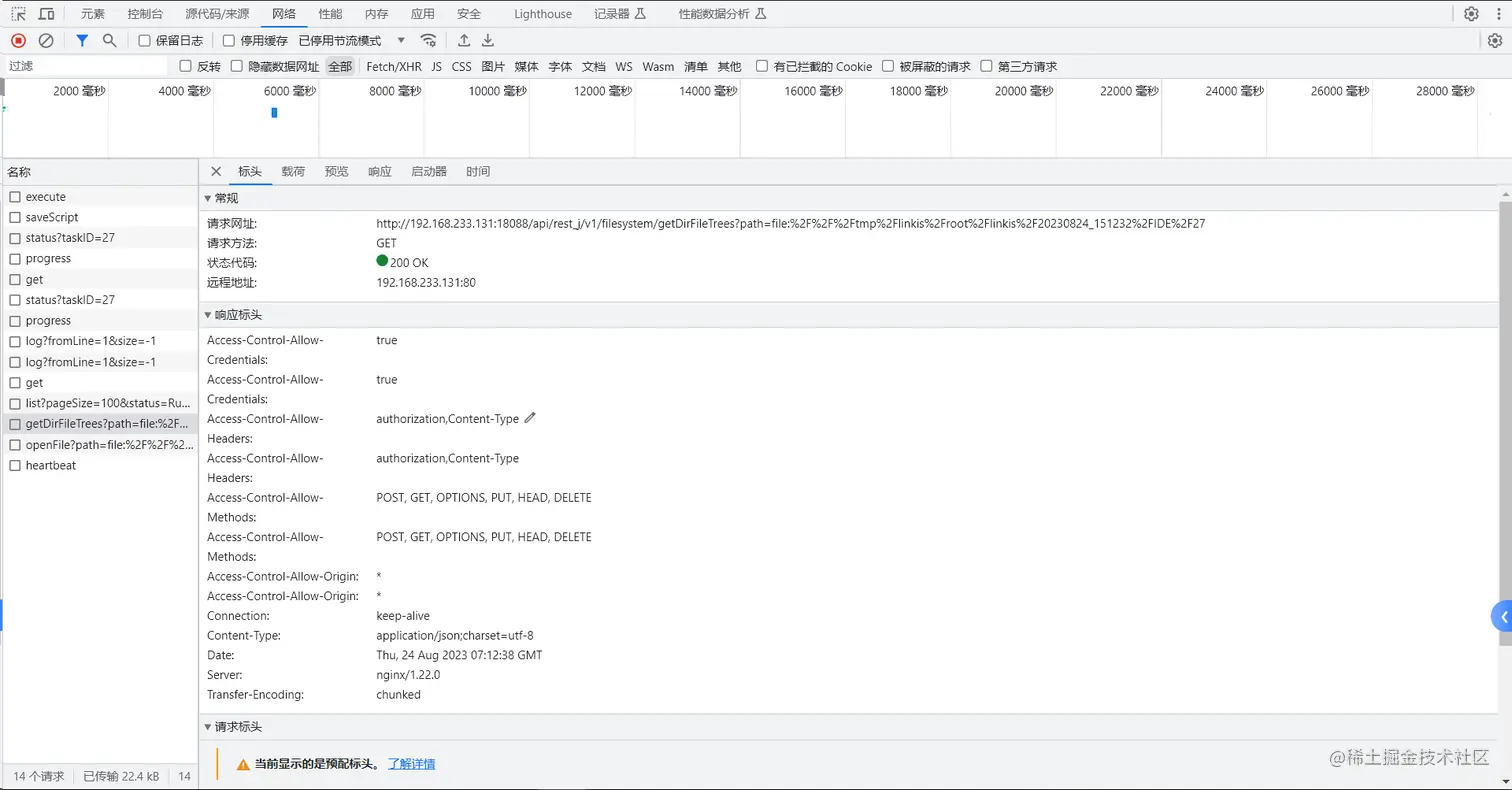Tick the checkbox beside the heartbeat request

[15, 465]
